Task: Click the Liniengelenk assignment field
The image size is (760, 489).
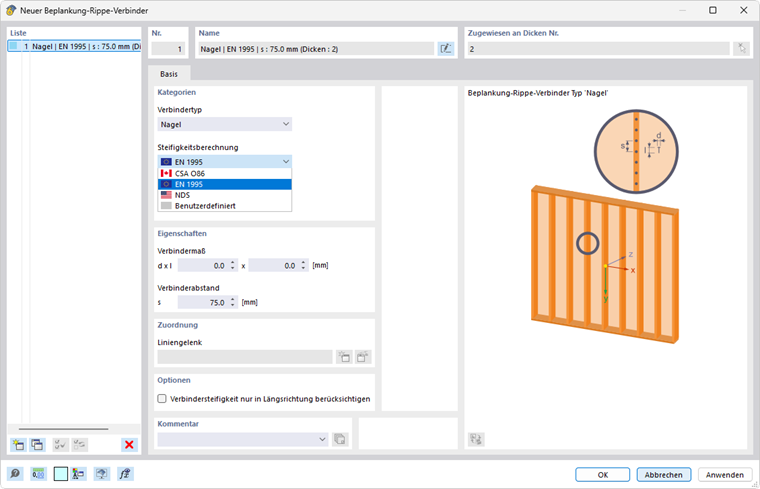Action: (245, 357)
